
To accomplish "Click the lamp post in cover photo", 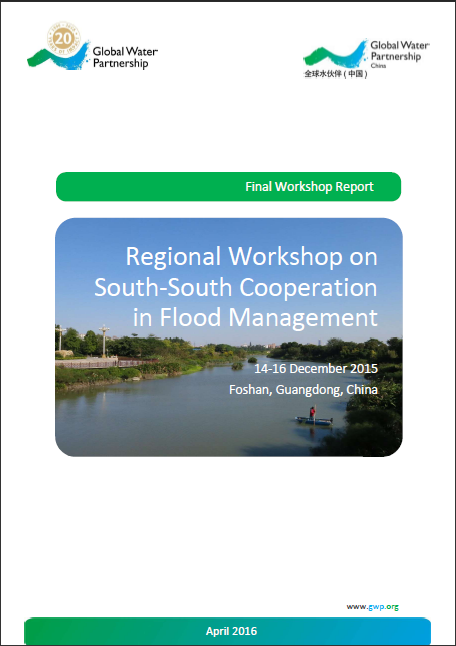I will pyautogui.click(x=104, y=341).
